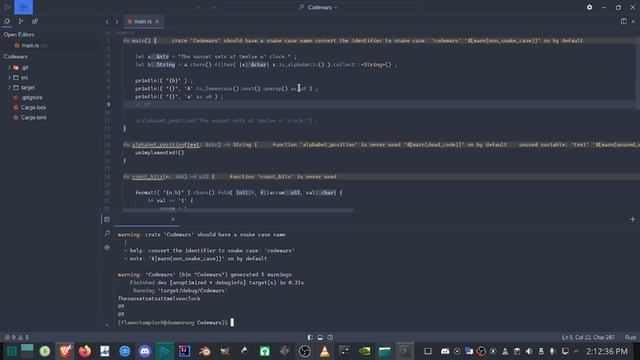640x360 pixels.
Task: Close the main.rs editor tab
Action: click(157, 22)
